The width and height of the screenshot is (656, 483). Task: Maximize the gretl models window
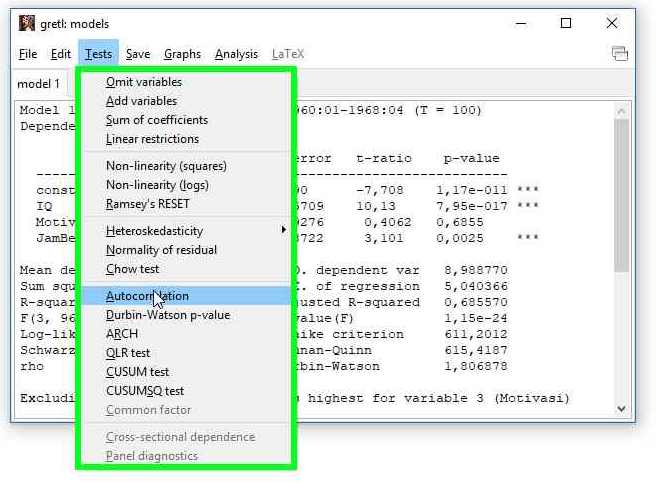[x=566, y=23]
